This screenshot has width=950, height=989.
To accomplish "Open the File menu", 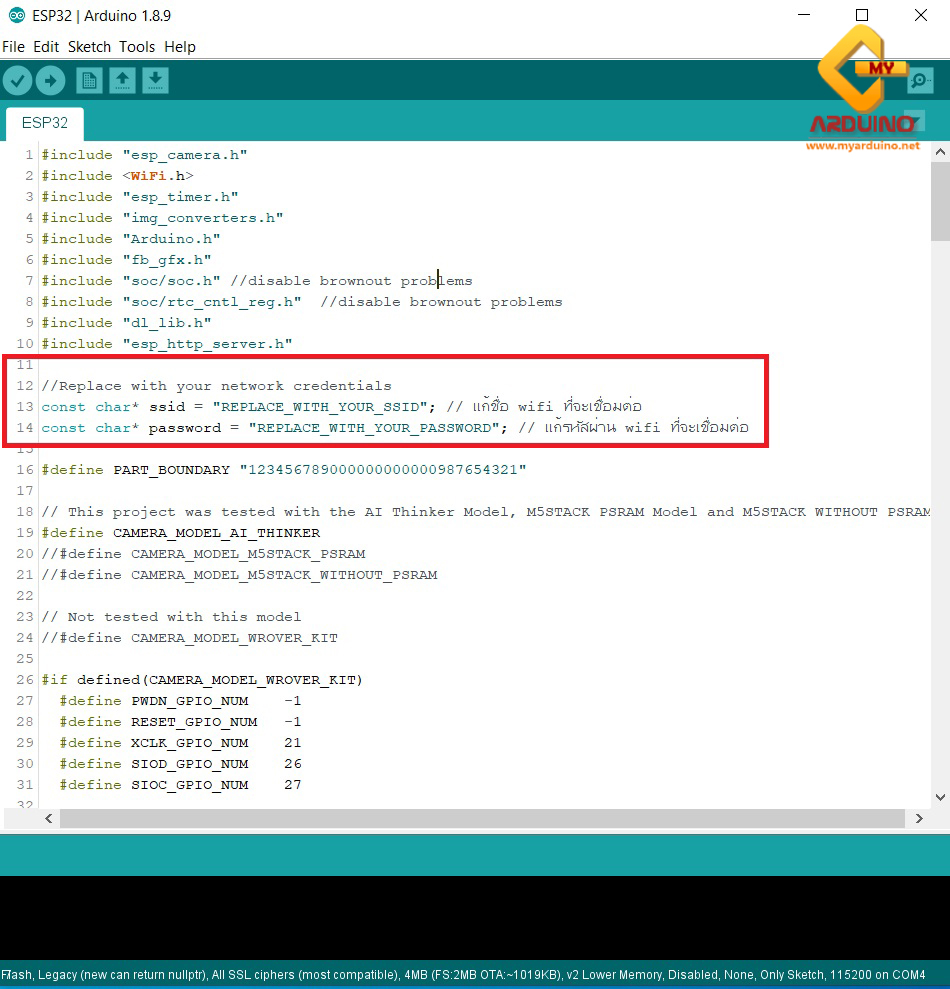I will tap(13, 46).
